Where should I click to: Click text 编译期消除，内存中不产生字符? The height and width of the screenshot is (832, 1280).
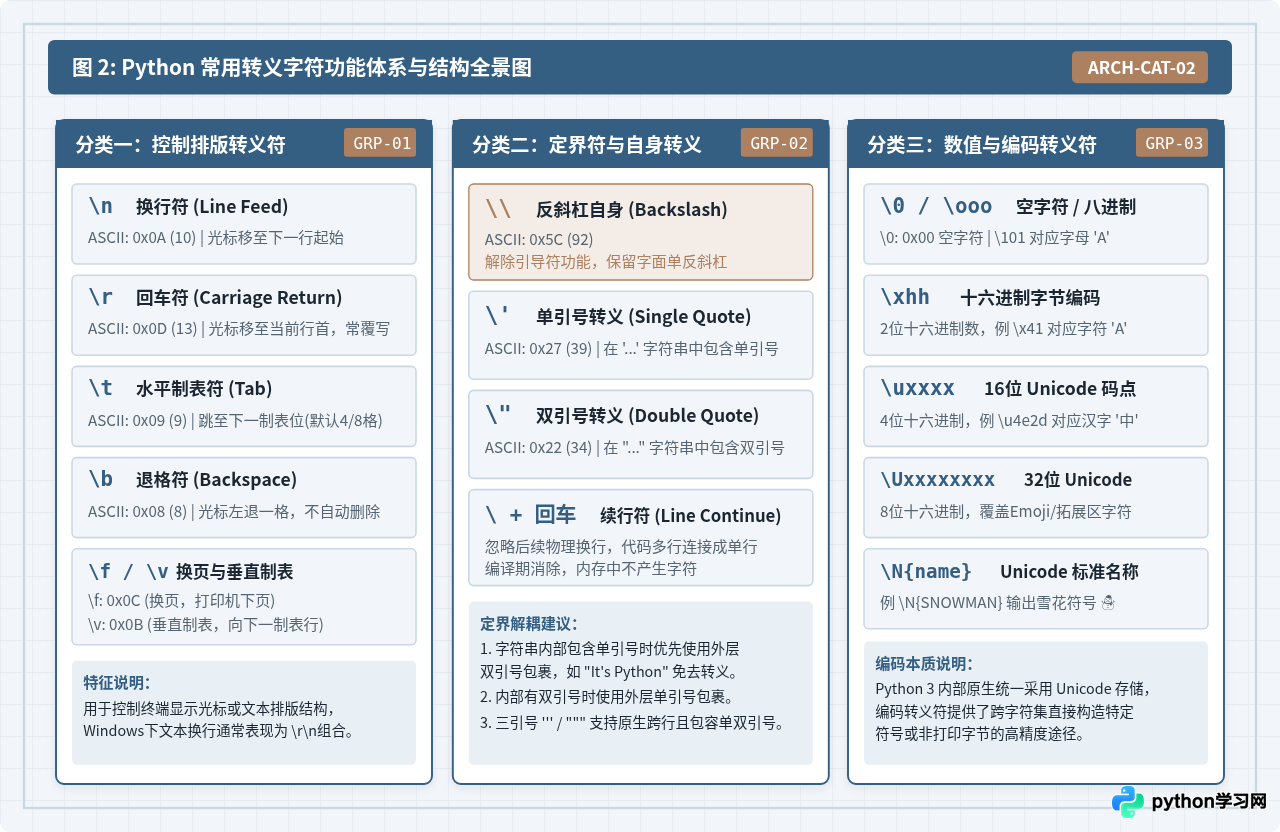tap(591, 568)
